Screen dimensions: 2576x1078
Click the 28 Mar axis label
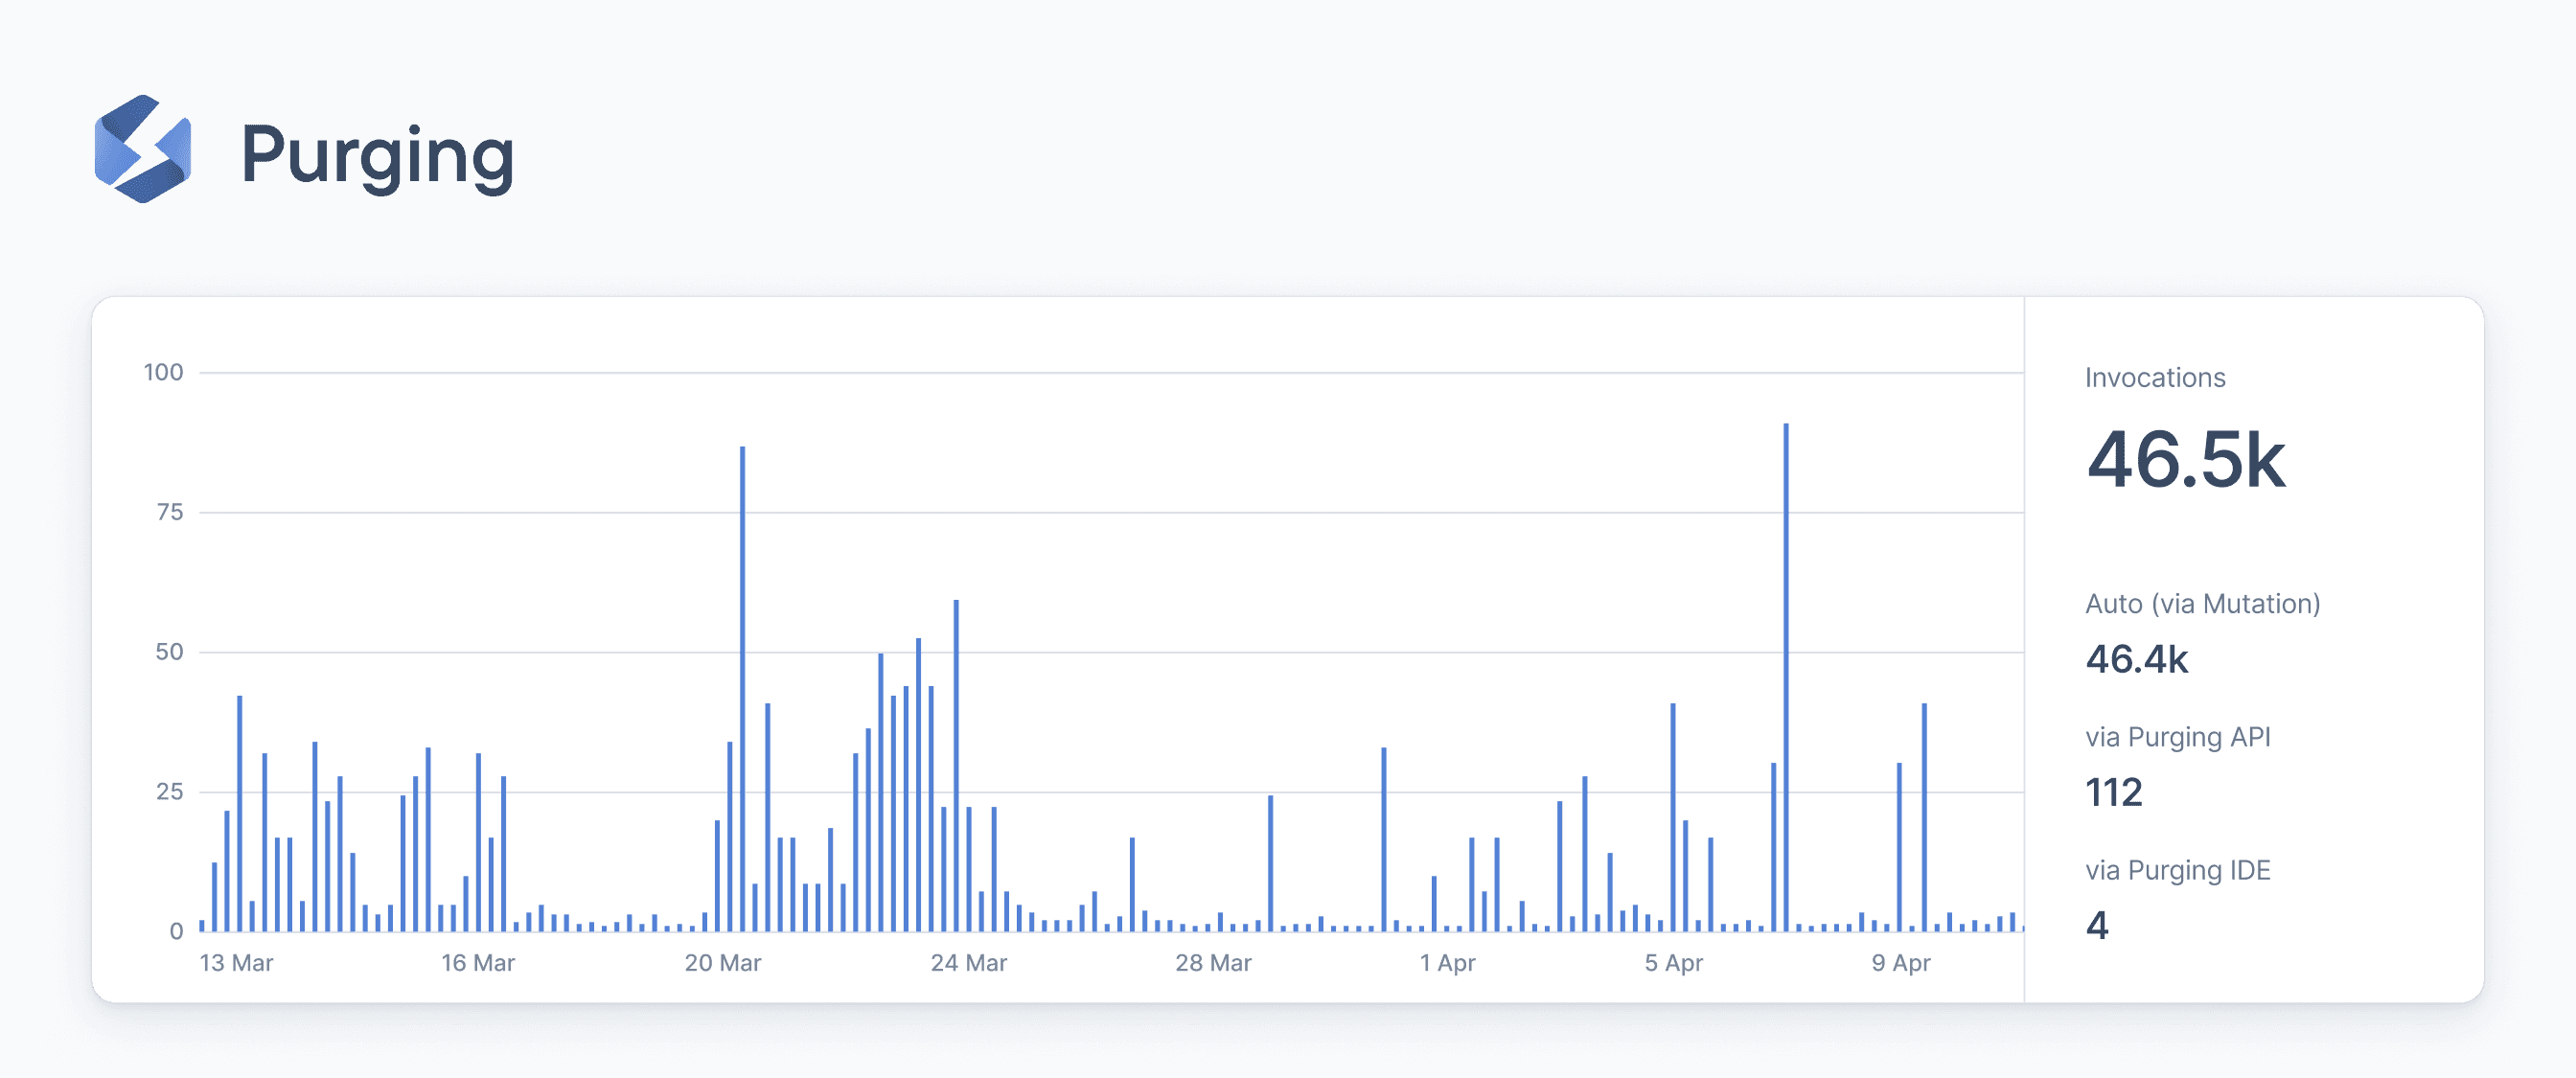[1213, 963]
